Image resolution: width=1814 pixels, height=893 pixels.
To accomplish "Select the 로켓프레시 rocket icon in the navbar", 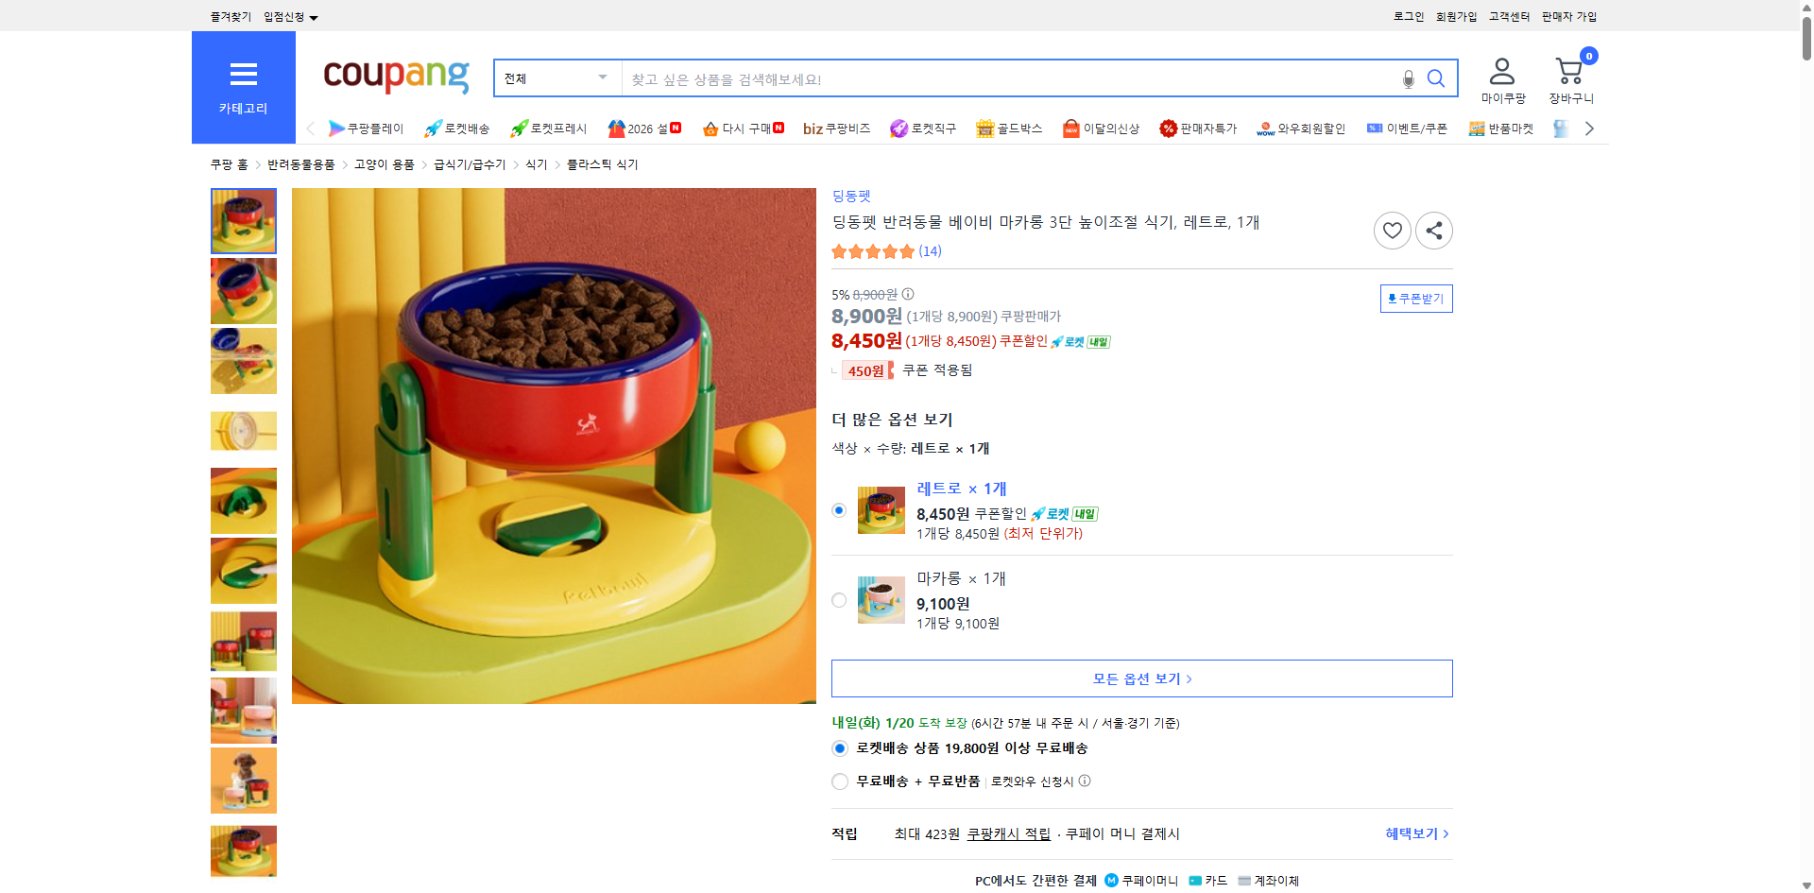I will (x=519, y=128).
